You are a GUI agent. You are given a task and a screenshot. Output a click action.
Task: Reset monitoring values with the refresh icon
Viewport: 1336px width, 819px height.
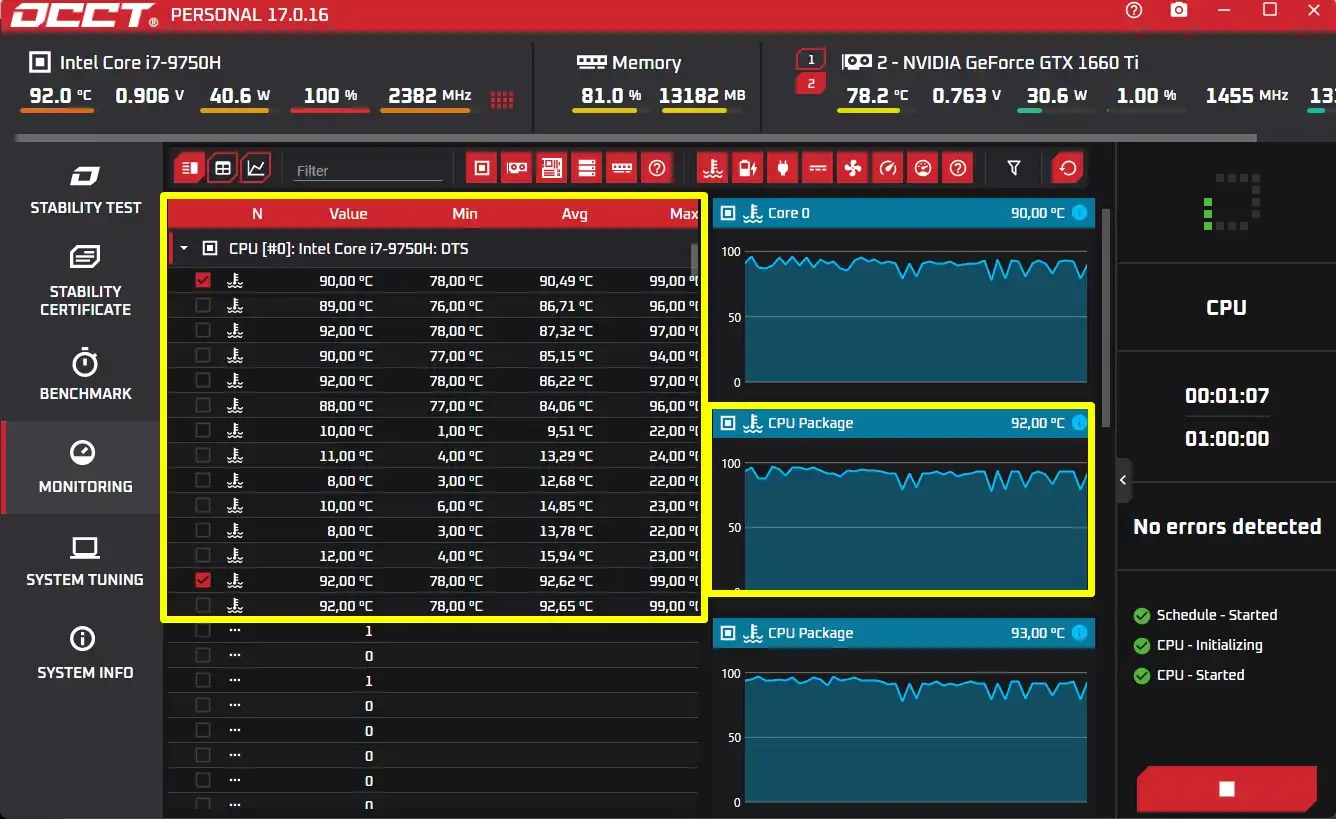tap(1068, 168)
